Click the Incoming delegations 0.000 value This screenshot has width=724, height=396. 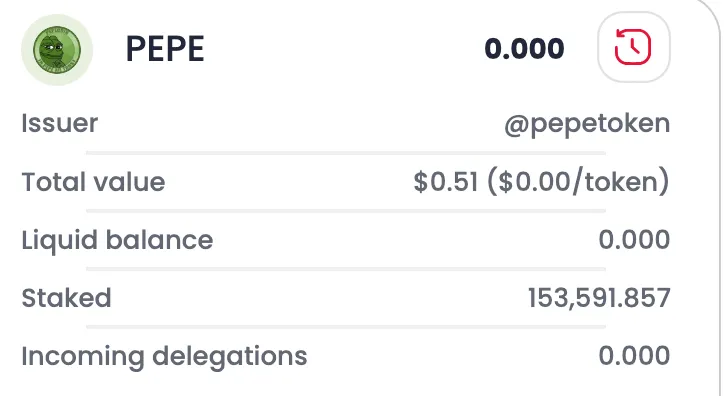634,356
